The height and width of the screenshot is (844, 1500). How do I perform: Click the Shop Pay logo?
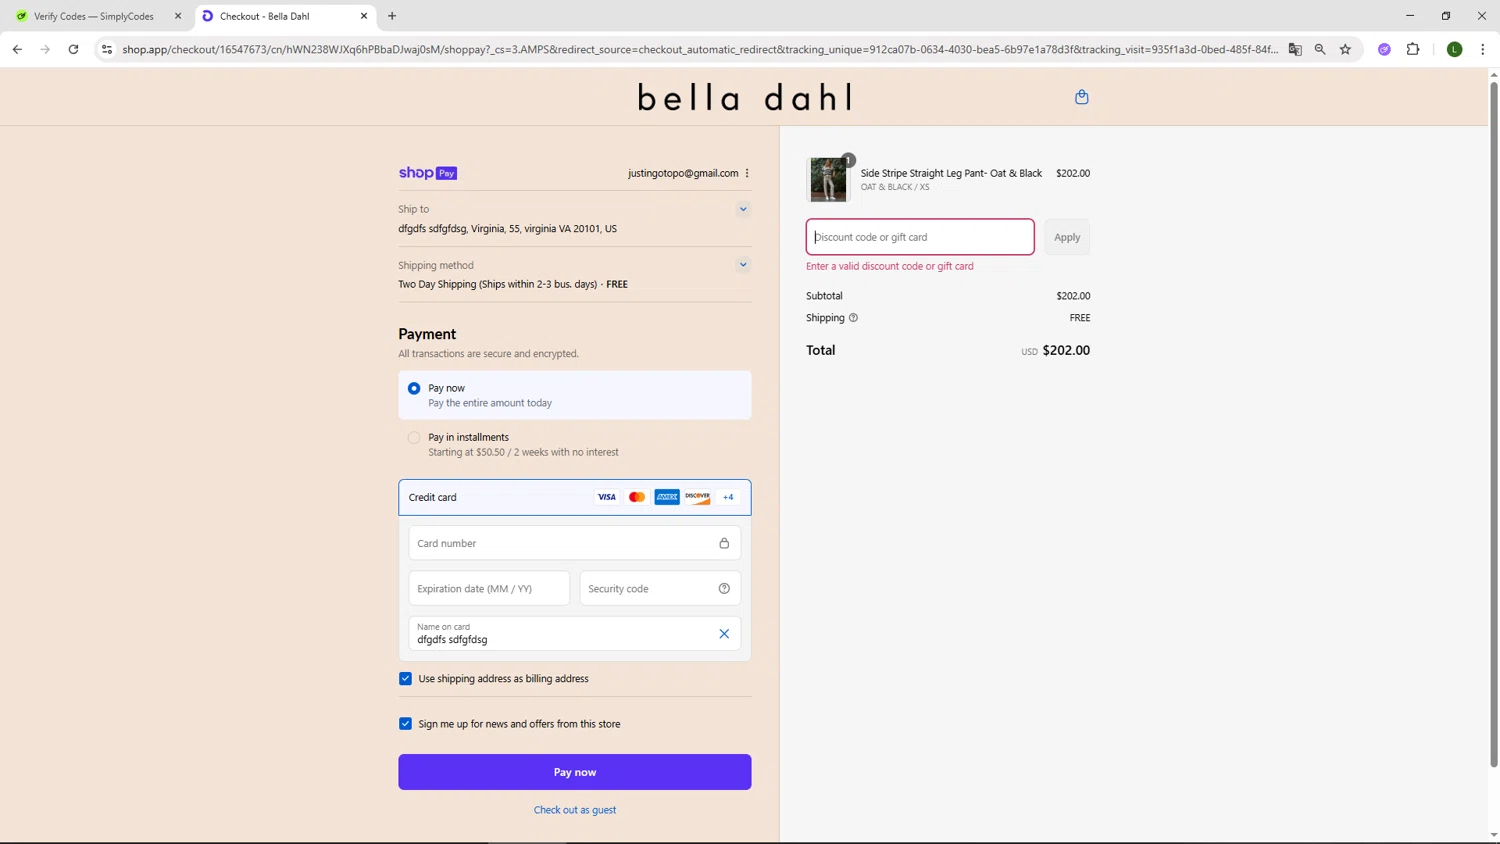tap(428, 173)
